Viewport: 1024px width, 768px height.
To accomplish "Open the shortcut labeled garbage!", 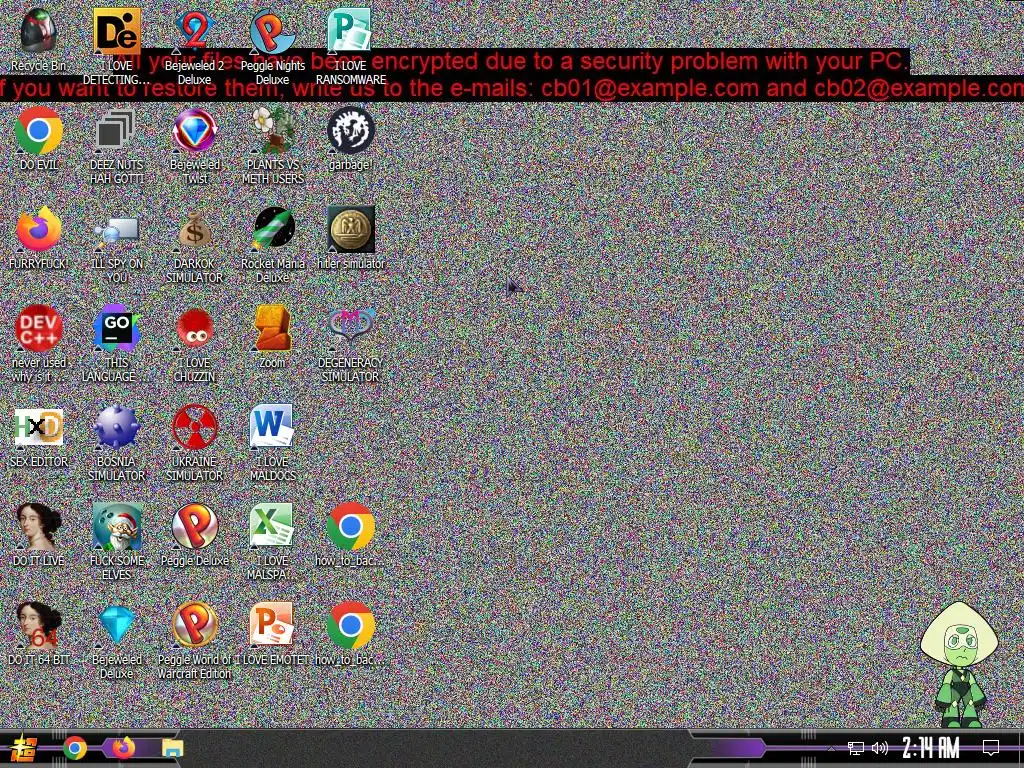I will click(350, 131).
